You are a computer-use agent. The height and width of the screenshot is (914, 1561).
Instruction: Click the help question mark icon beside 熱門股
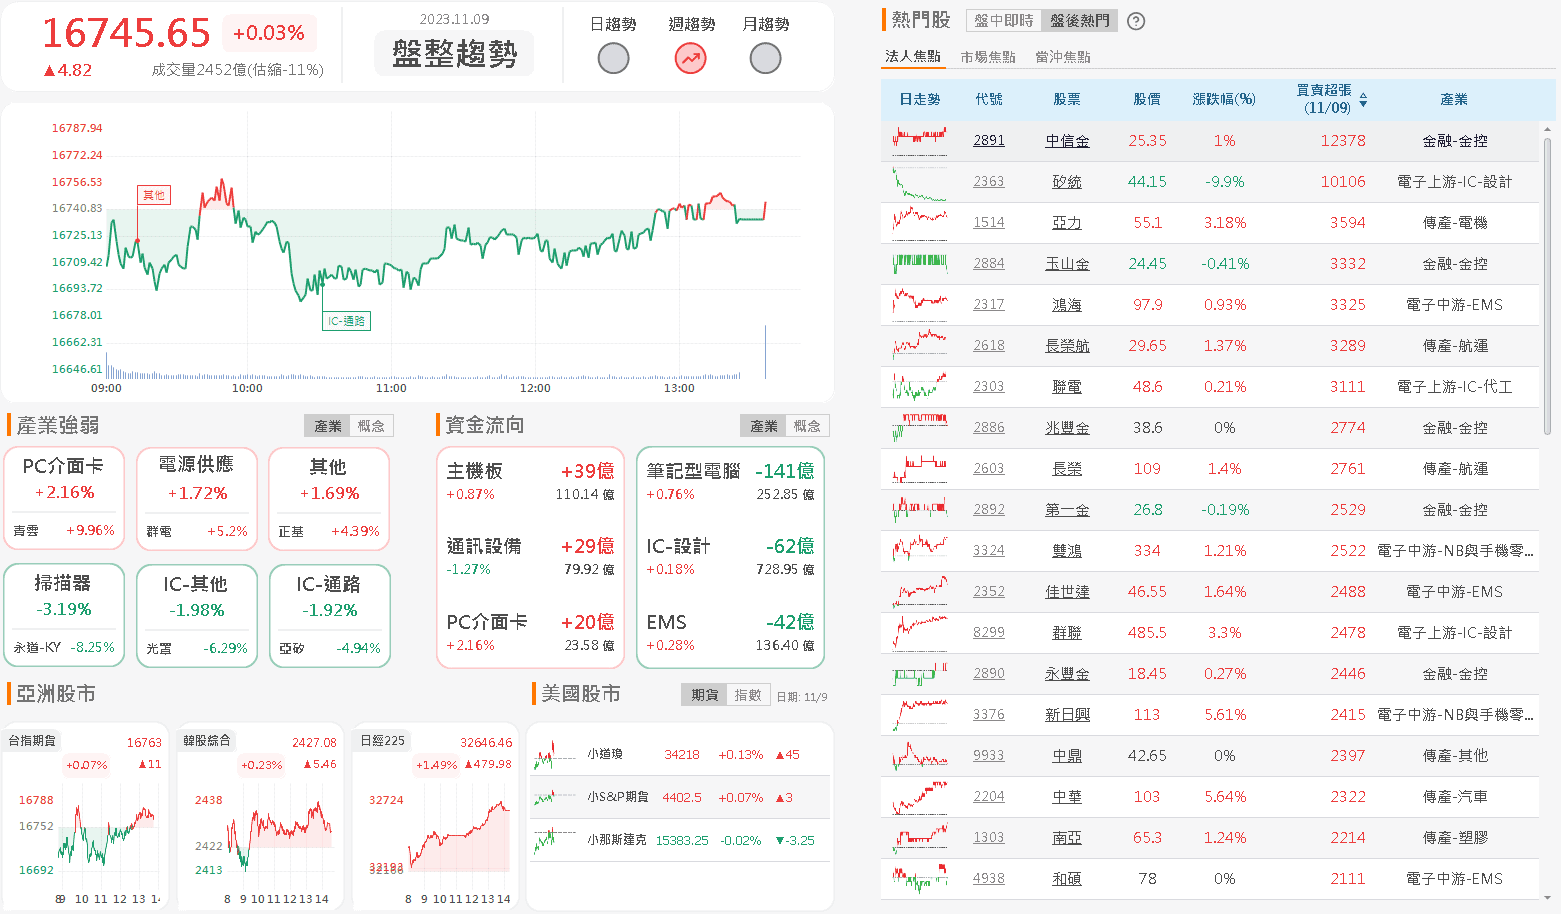[1136, 21]
